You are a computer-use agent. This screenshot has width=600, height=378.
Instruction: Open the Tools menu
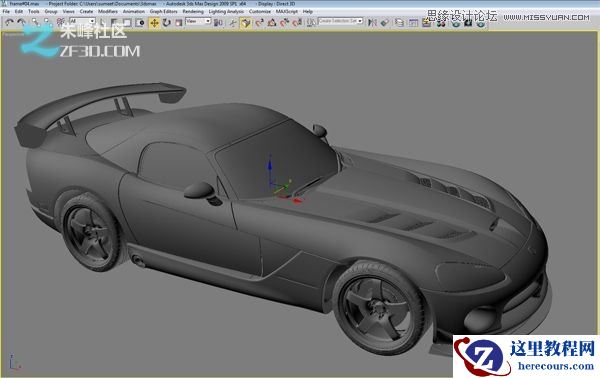coord(34,11)
